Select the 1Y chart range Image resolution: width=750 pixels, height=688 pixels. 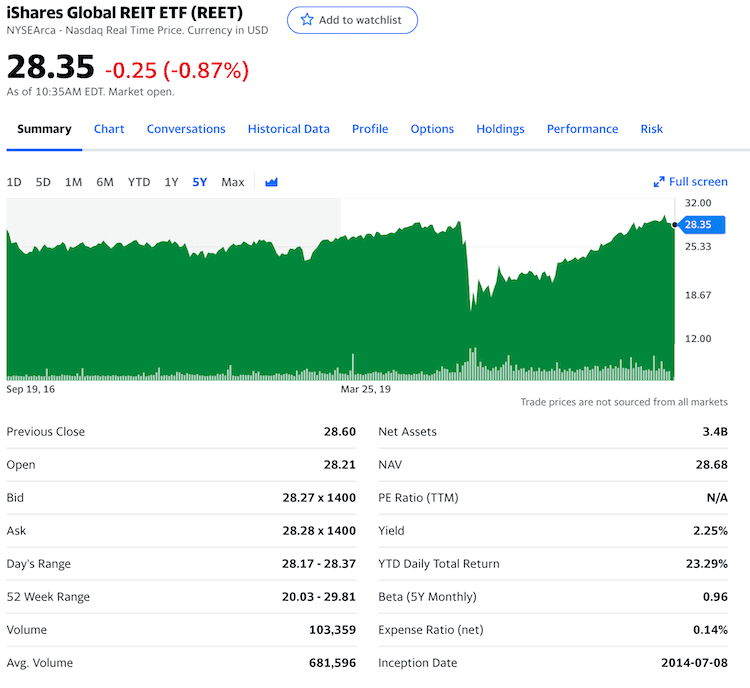171,182
